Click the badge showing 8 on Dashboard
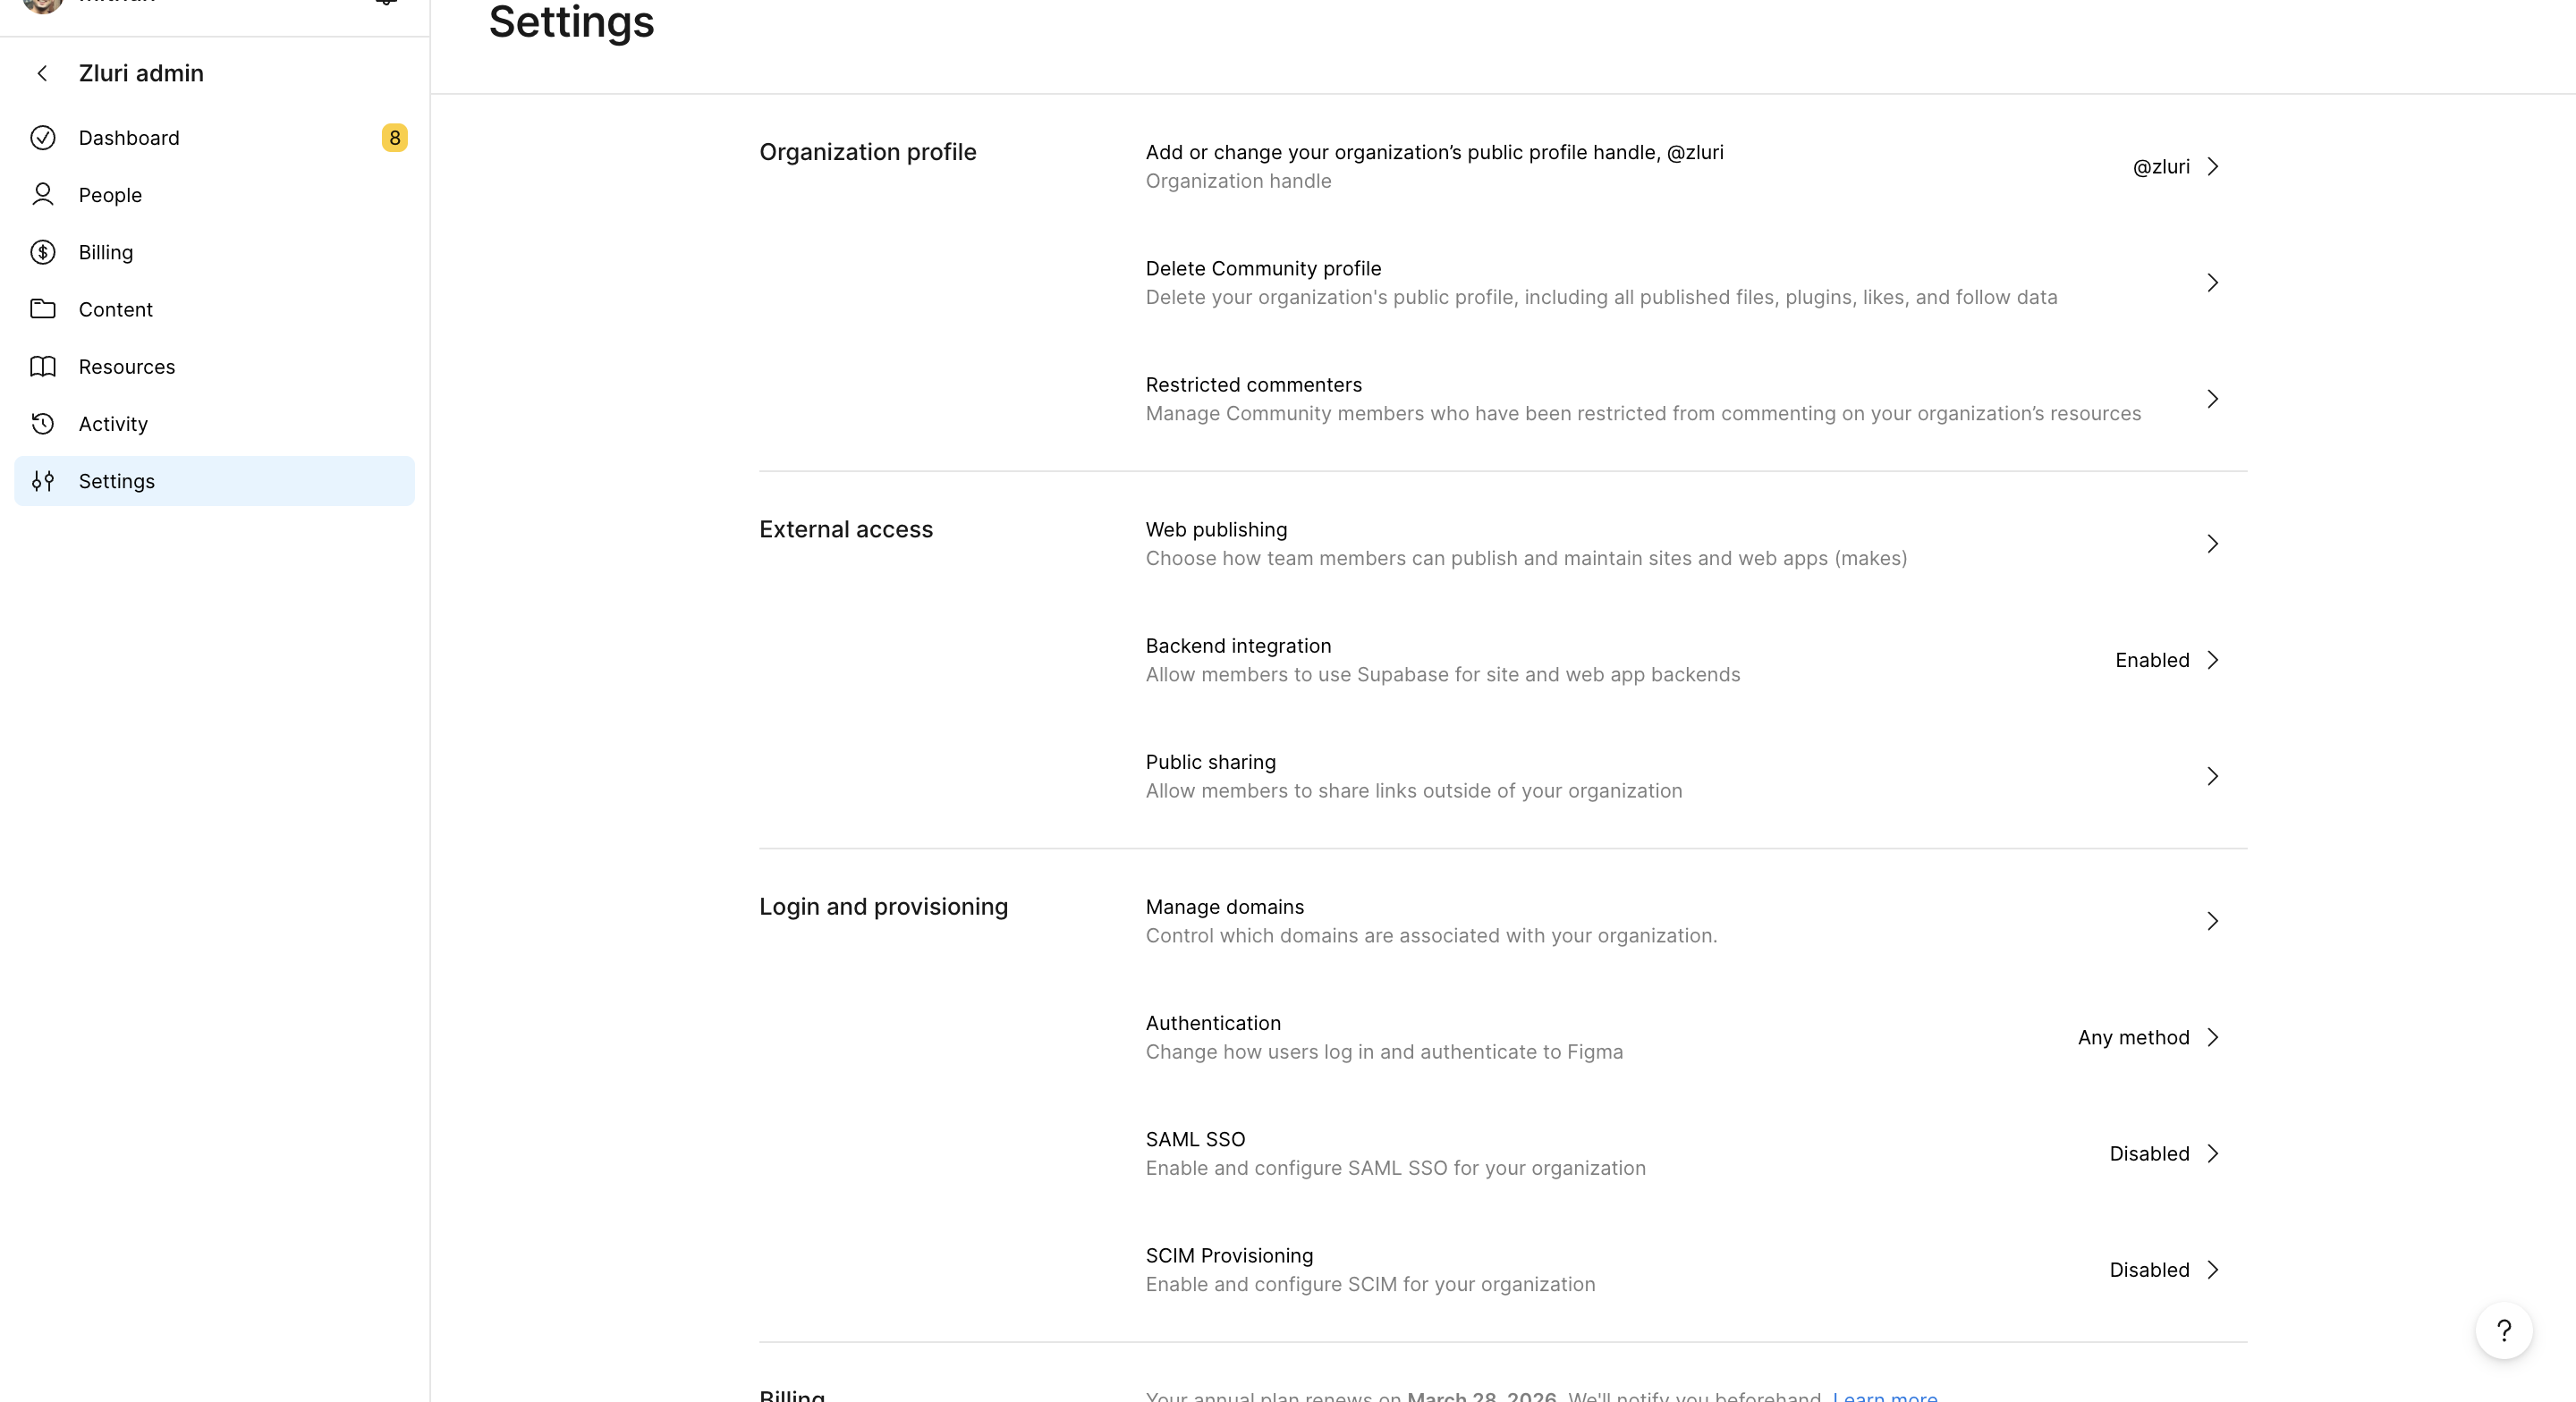Viewport: 2576px width, 1402px height. pyautogui.click(x=394, y=137)
